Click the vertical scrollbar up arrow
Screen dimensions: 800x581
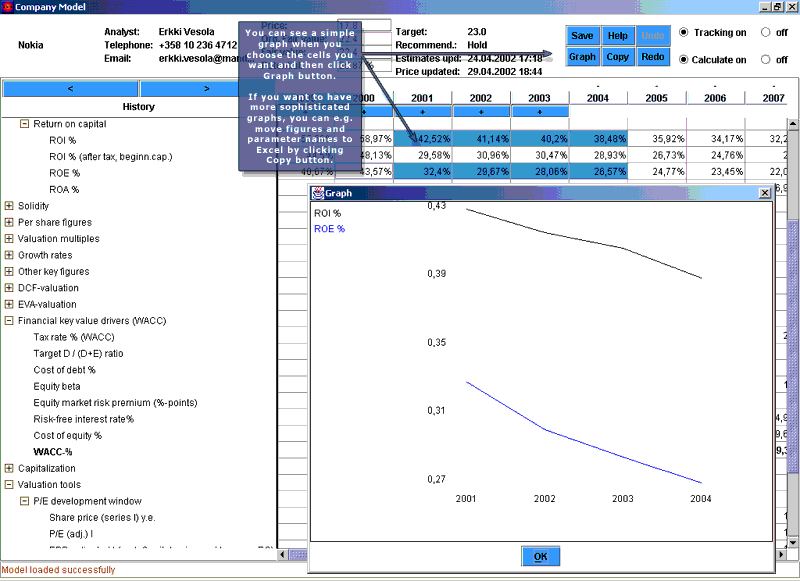coord(793,124)
